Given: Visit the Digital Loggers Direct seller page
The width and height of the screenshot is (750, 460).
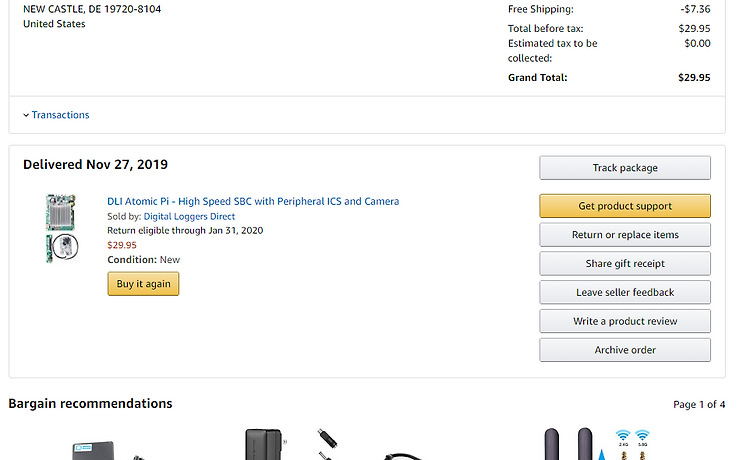Looking at the screenshot, I should tap(189, 216).
